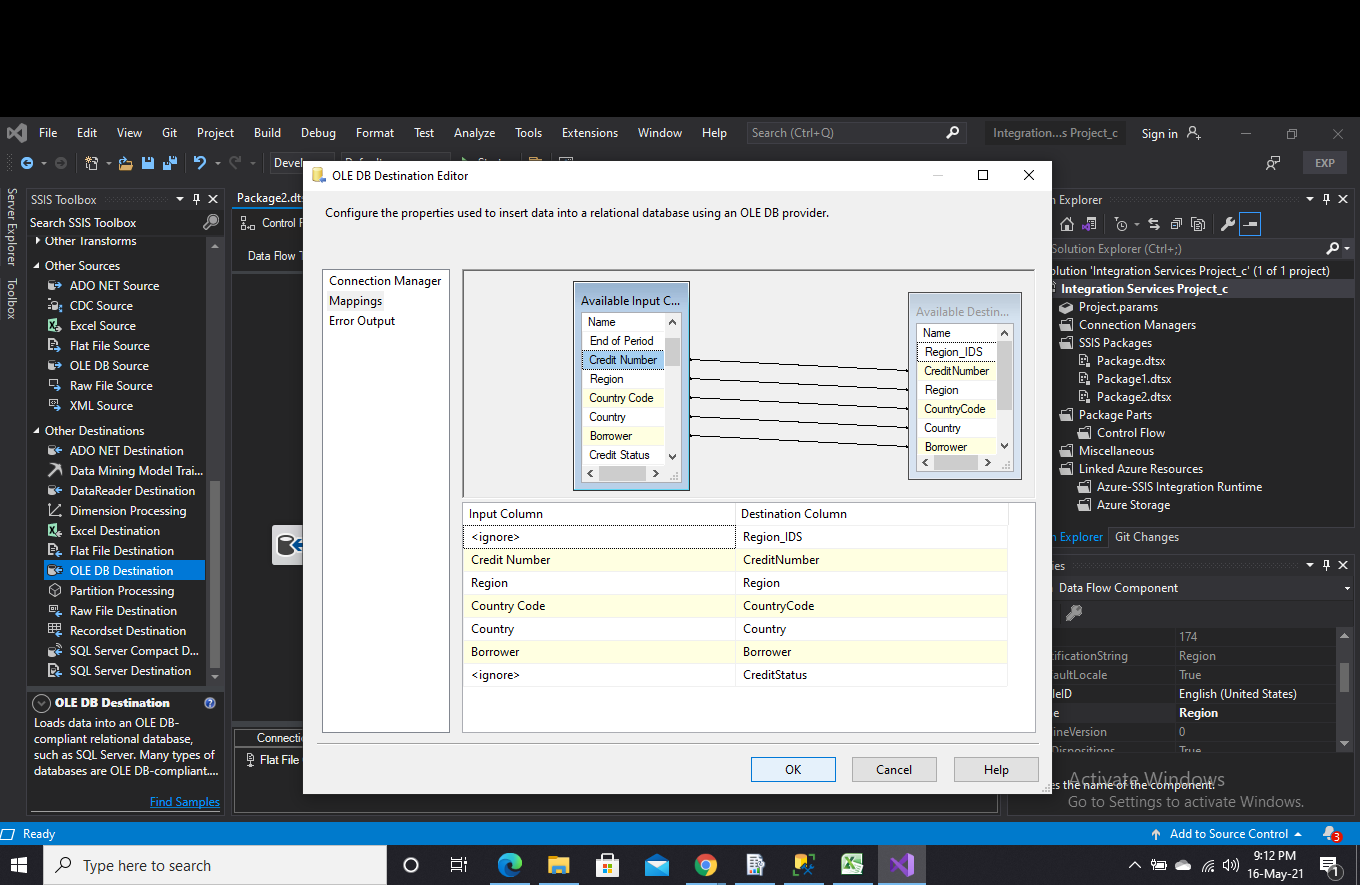Open Microsoft Edge from the taskbar
Screen dimensions: 1360x885
510,865
